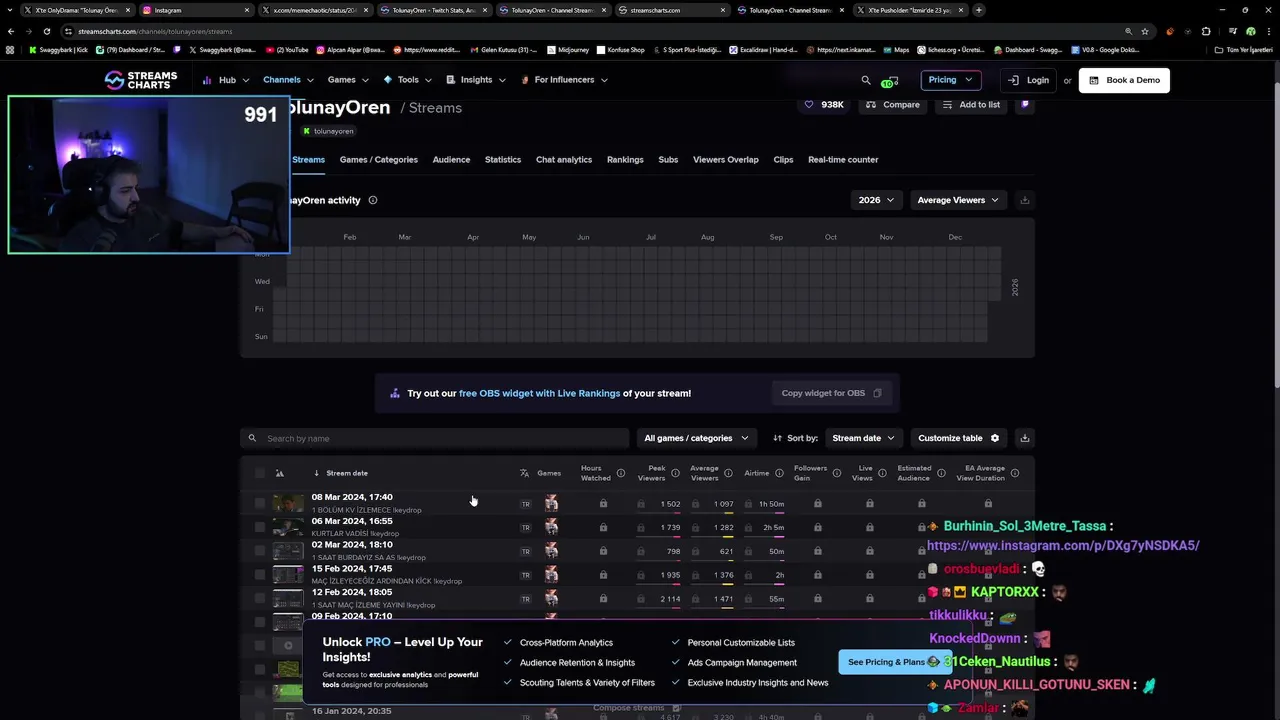
Task: Switch to the Instagram browser tab
Action: coord(196,10)
